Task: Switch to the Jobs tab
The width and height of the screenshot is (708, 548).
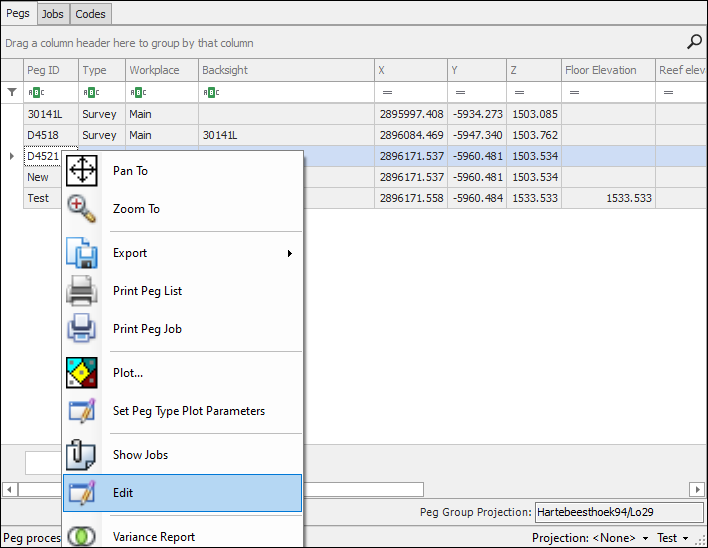Action: 52,14
